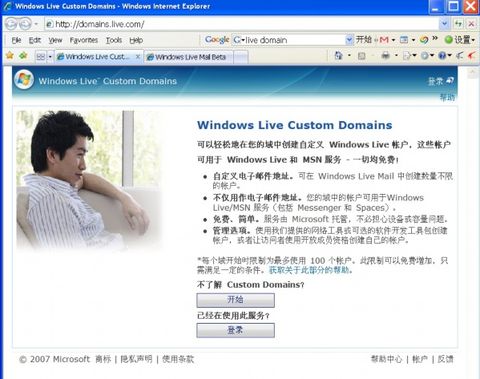Expand the Home button dropdown arrow
Image resolution: width=480 pixels, height=379 pixels.
click(349, 56)
